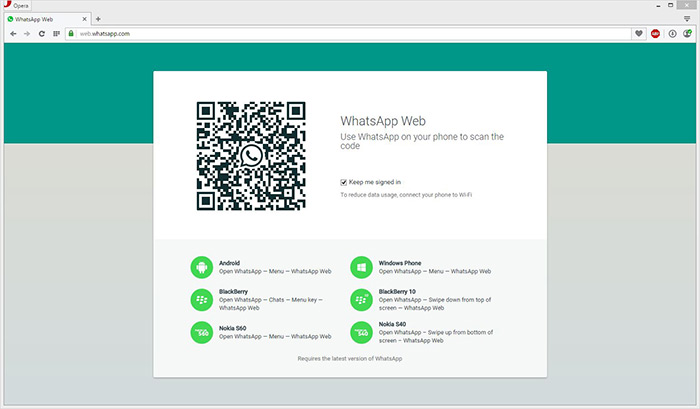Open the tab menu icon at right
This screenshot has height=409, width=700.
coord(687,19)
